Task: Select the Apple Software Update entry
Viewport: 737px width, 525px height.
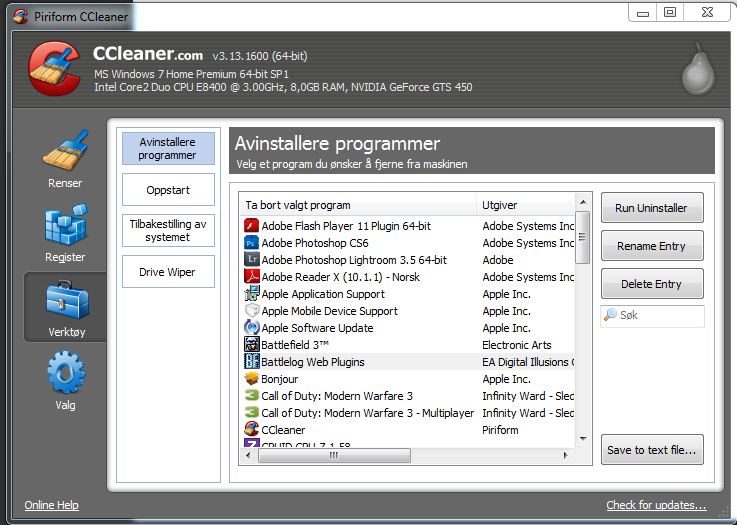Action: point(317,328)
